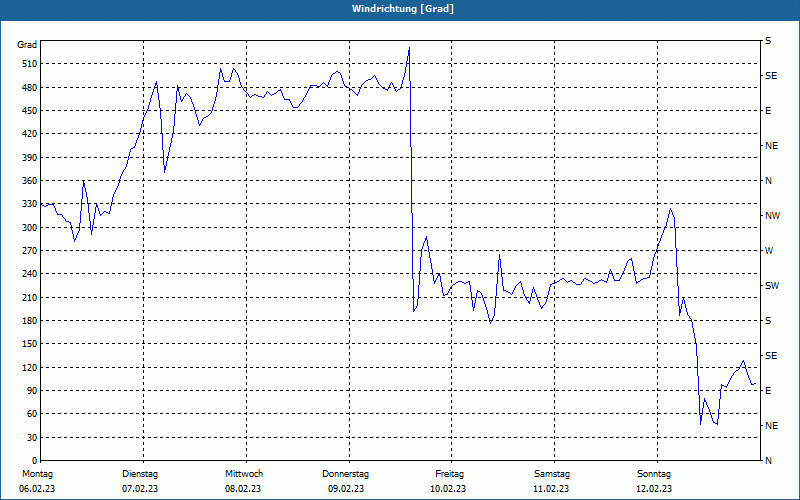Select the "Donnerstag" day label
This screenshot has width=800, height=500.
tap(345, 474)
